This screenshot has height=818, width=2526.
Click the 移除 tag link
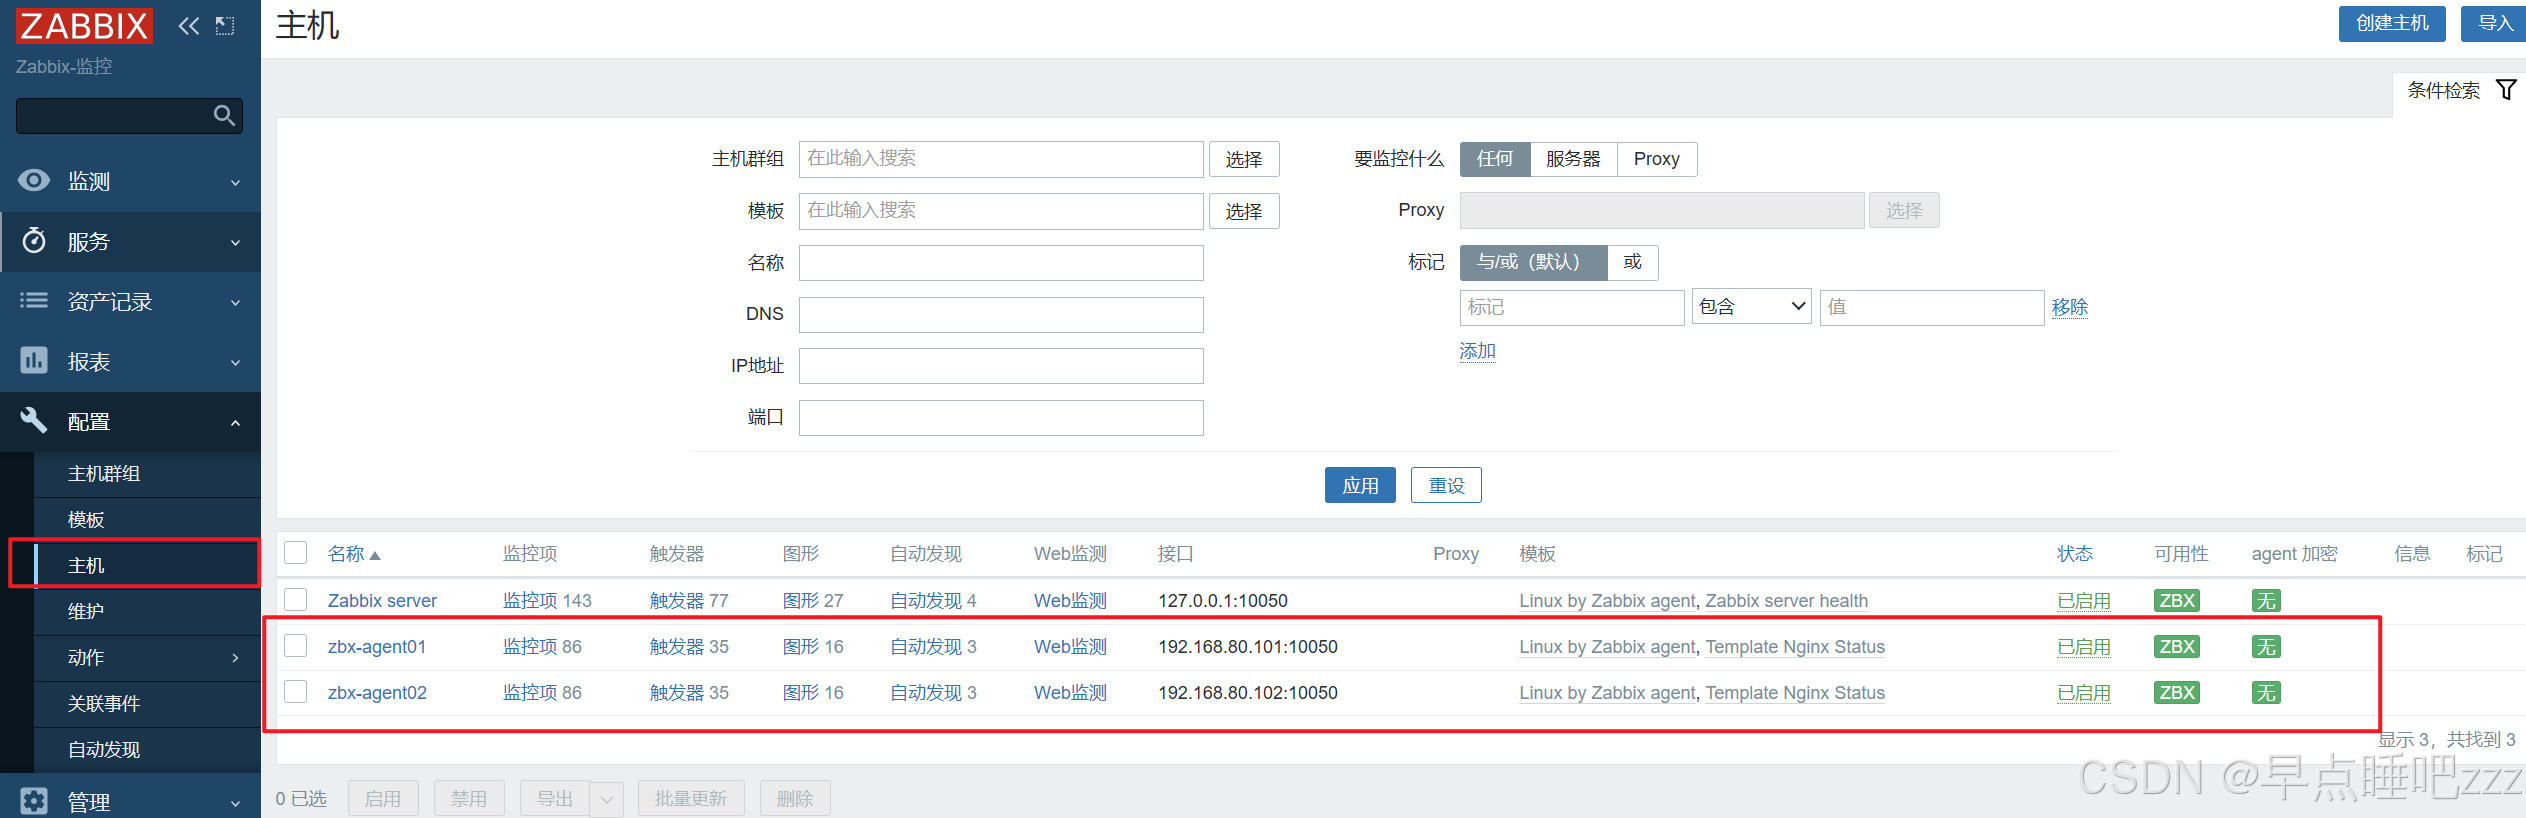tap(2070, 307)
